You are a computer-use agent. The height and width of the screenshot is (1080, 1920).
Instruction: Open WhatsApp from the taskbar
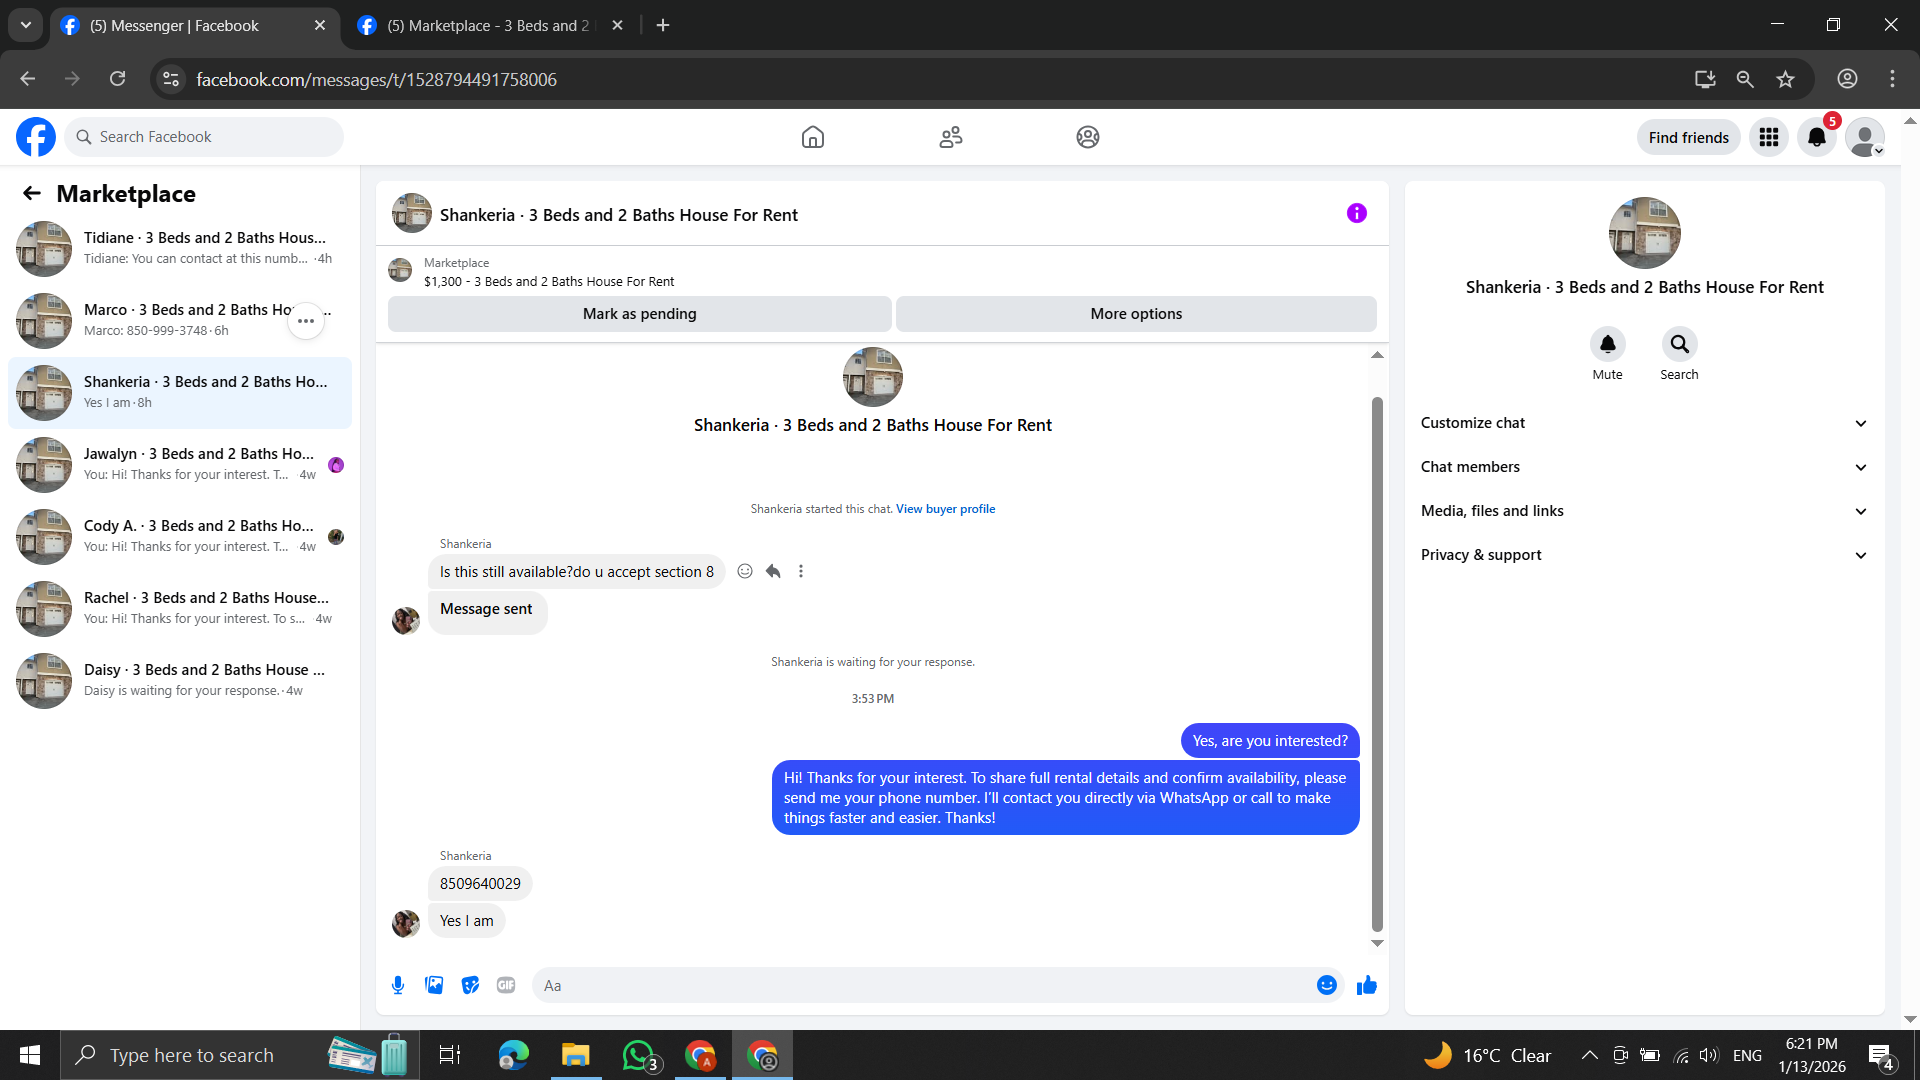638,1055
